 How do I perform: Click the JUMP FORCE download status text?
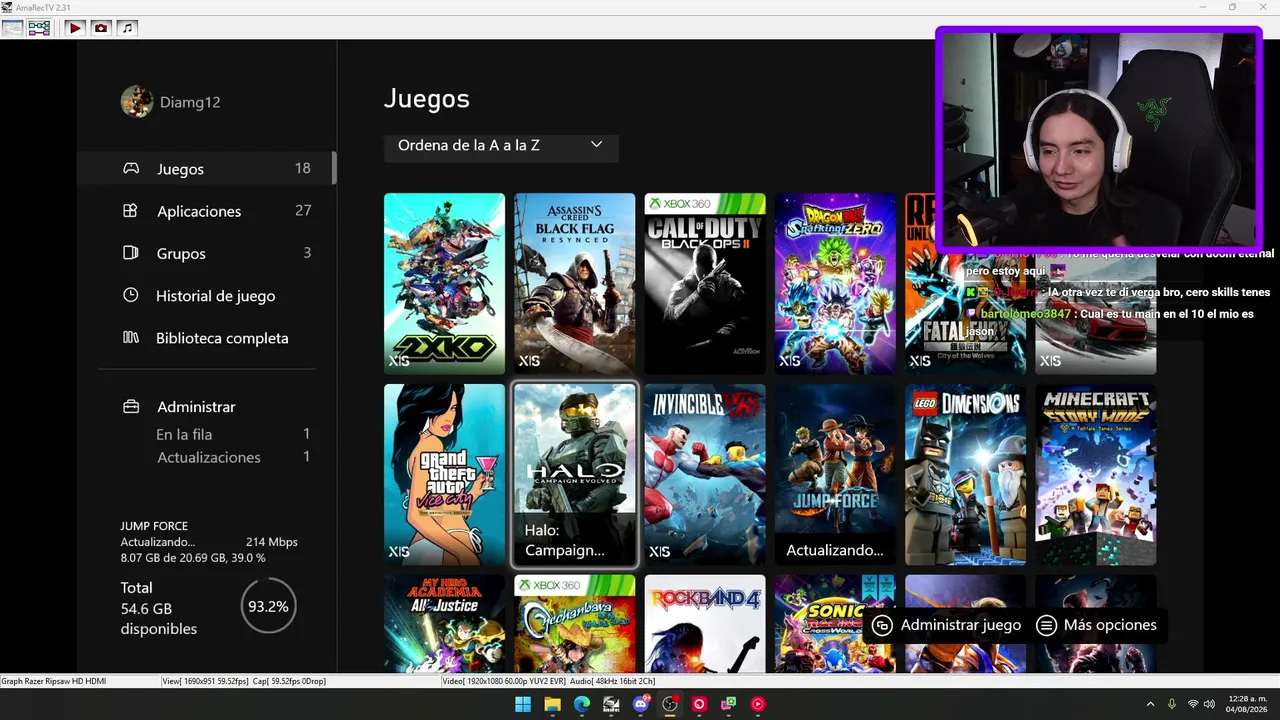[x=208, y=542]
